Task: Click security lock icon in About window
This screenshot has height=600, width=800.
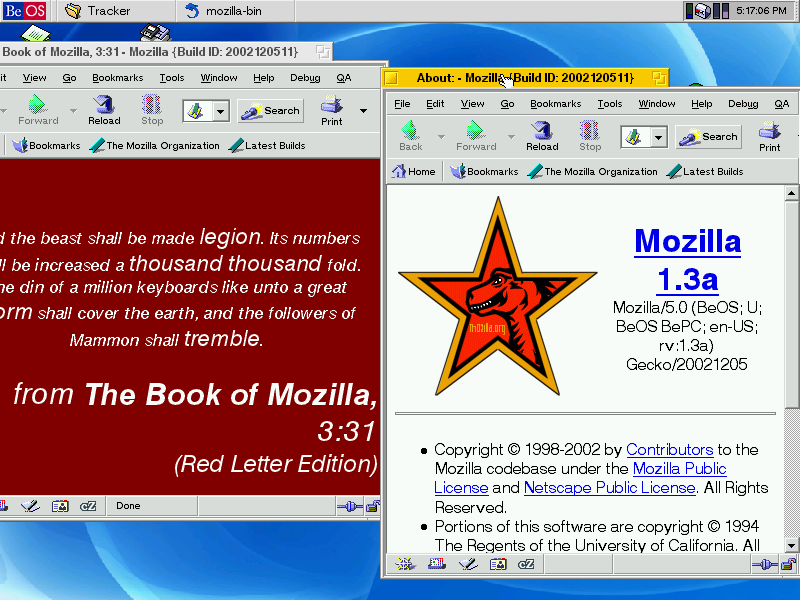Action: [x=788, y=564]
